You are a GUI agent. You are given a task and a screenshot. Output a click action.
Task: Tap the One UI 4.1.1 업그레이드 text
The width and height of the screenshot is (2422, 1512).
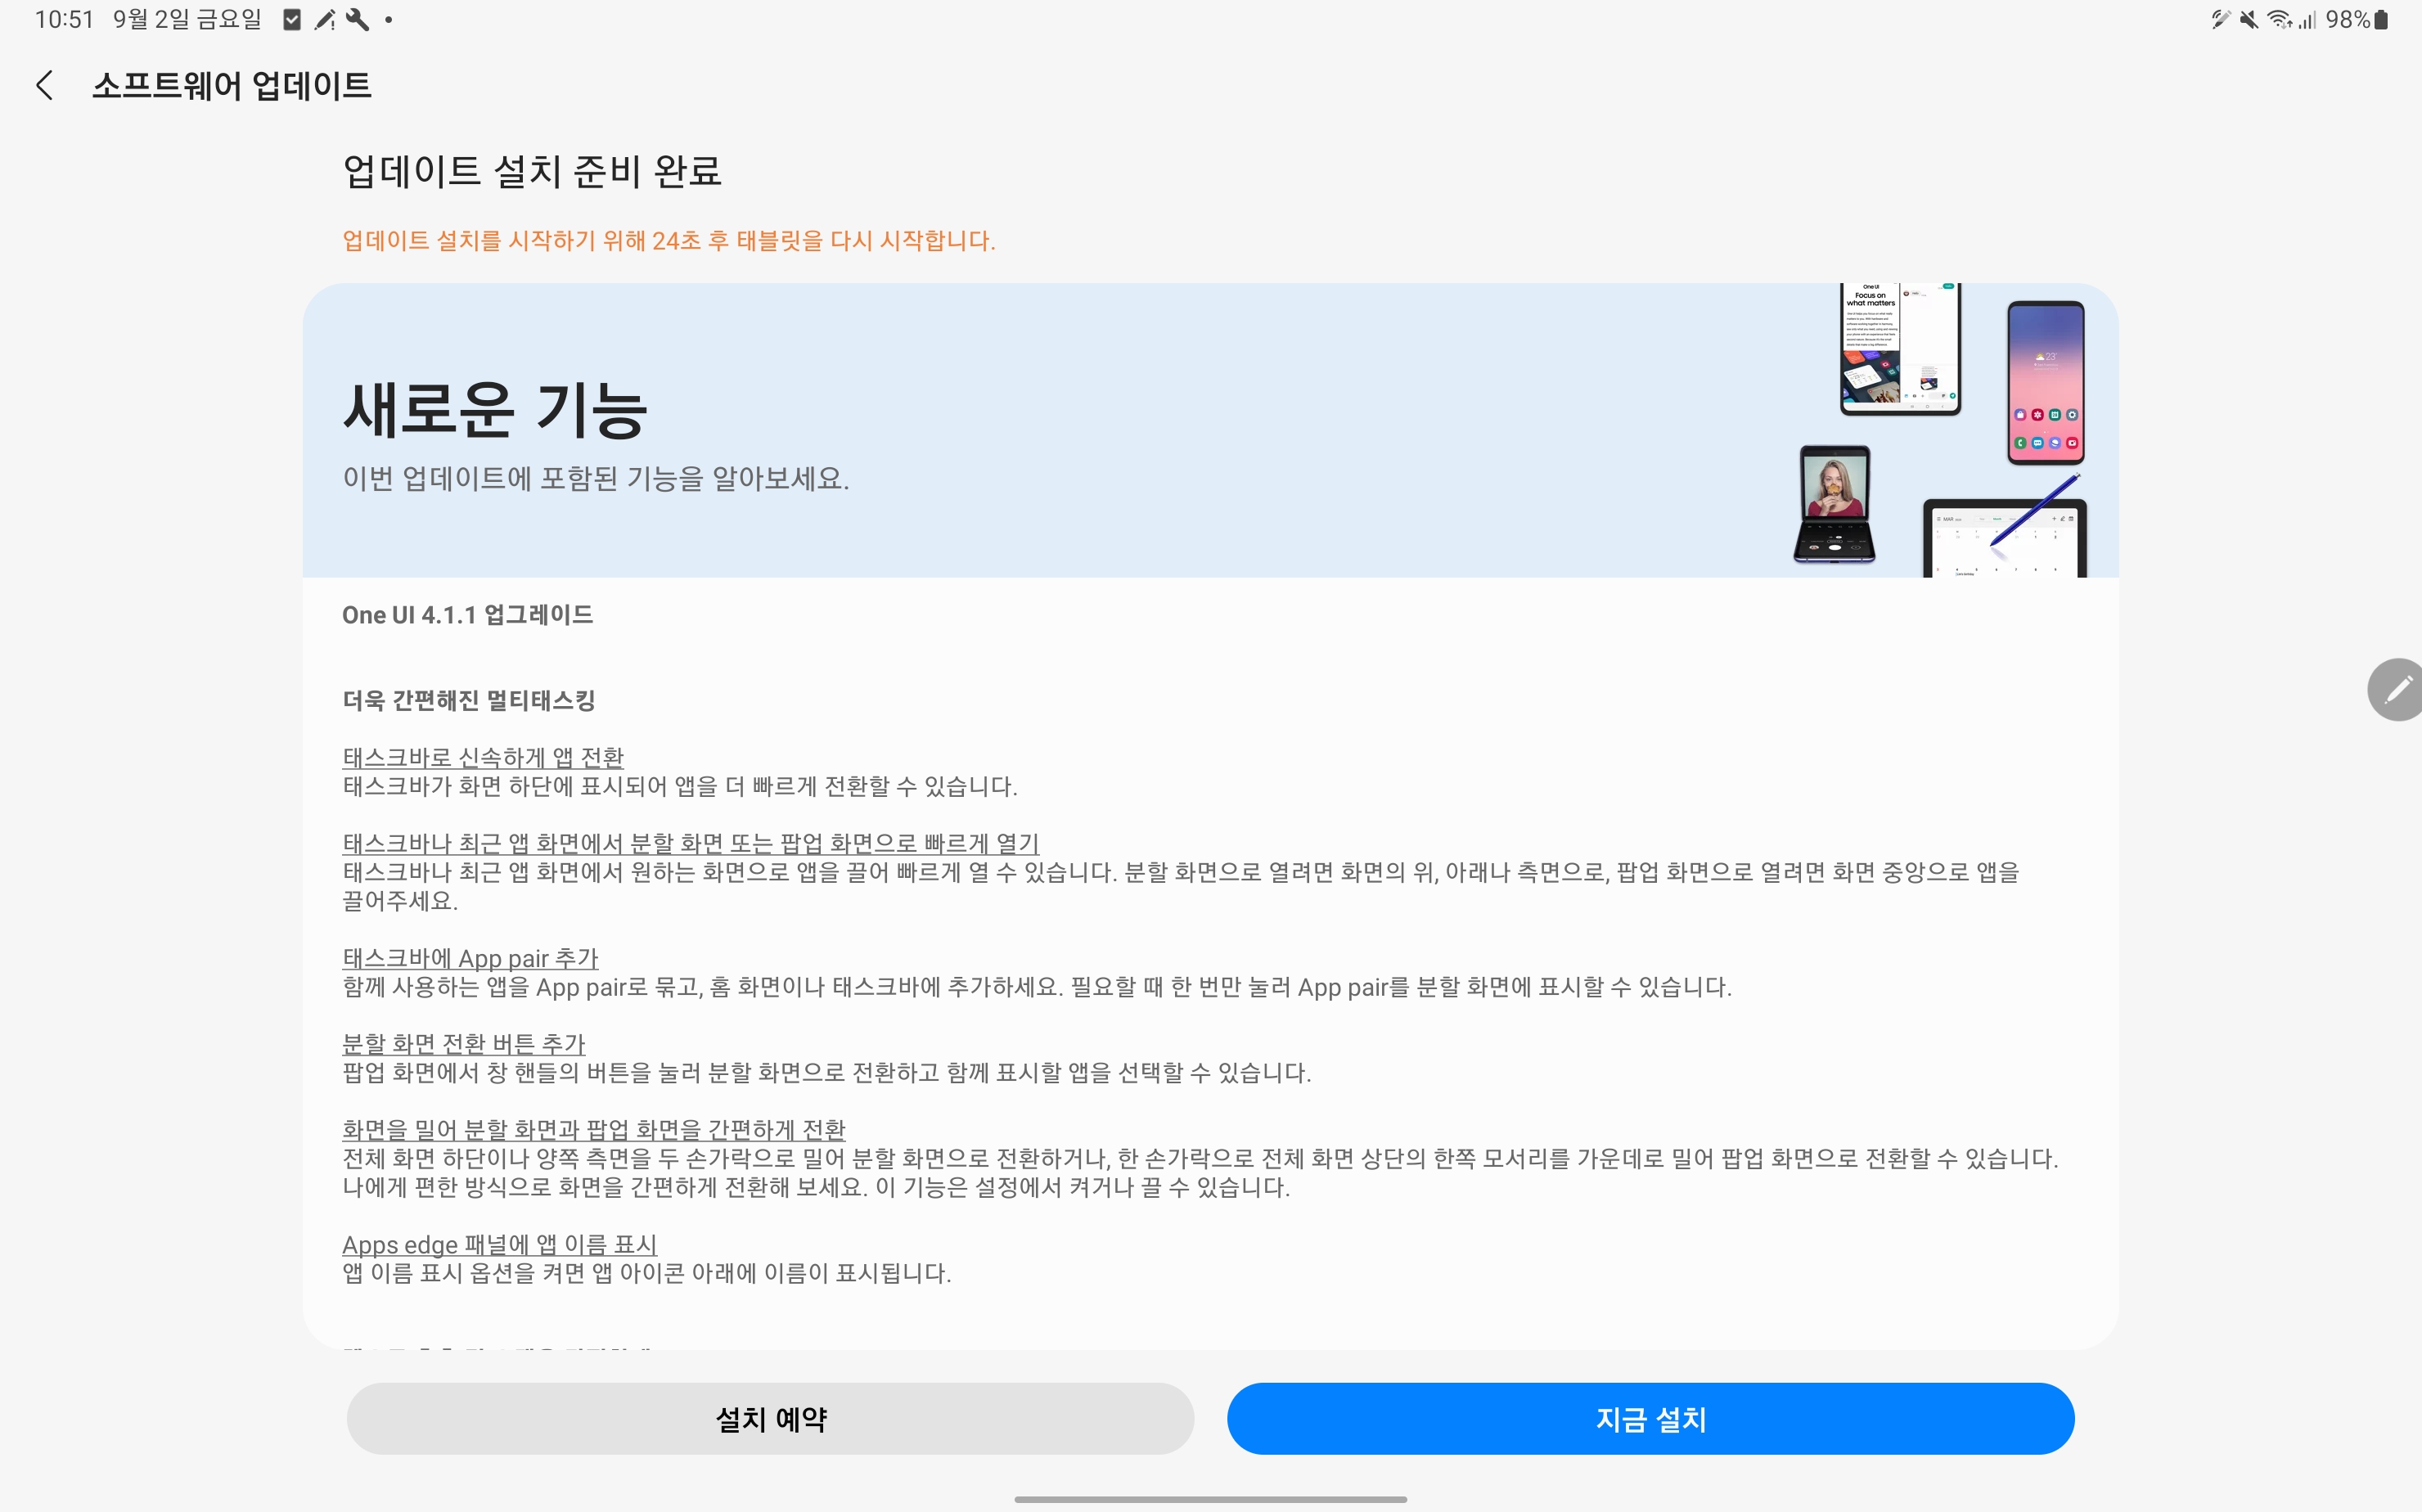(x=468, y=615)
